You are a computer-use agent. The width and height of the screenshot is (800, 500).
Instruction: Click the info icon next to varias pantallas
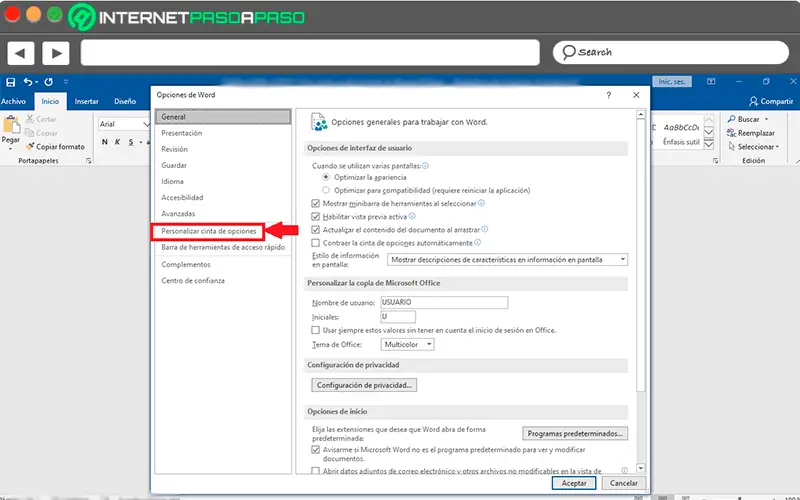(x=426, y=165)
